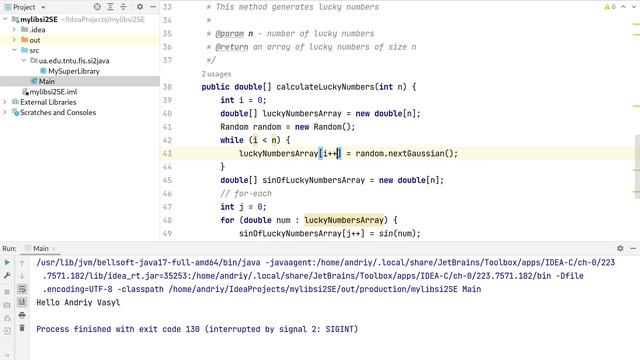This screenshot has width=640, height=360.
Task: Close the Main run tab
Action: [54, 249]
